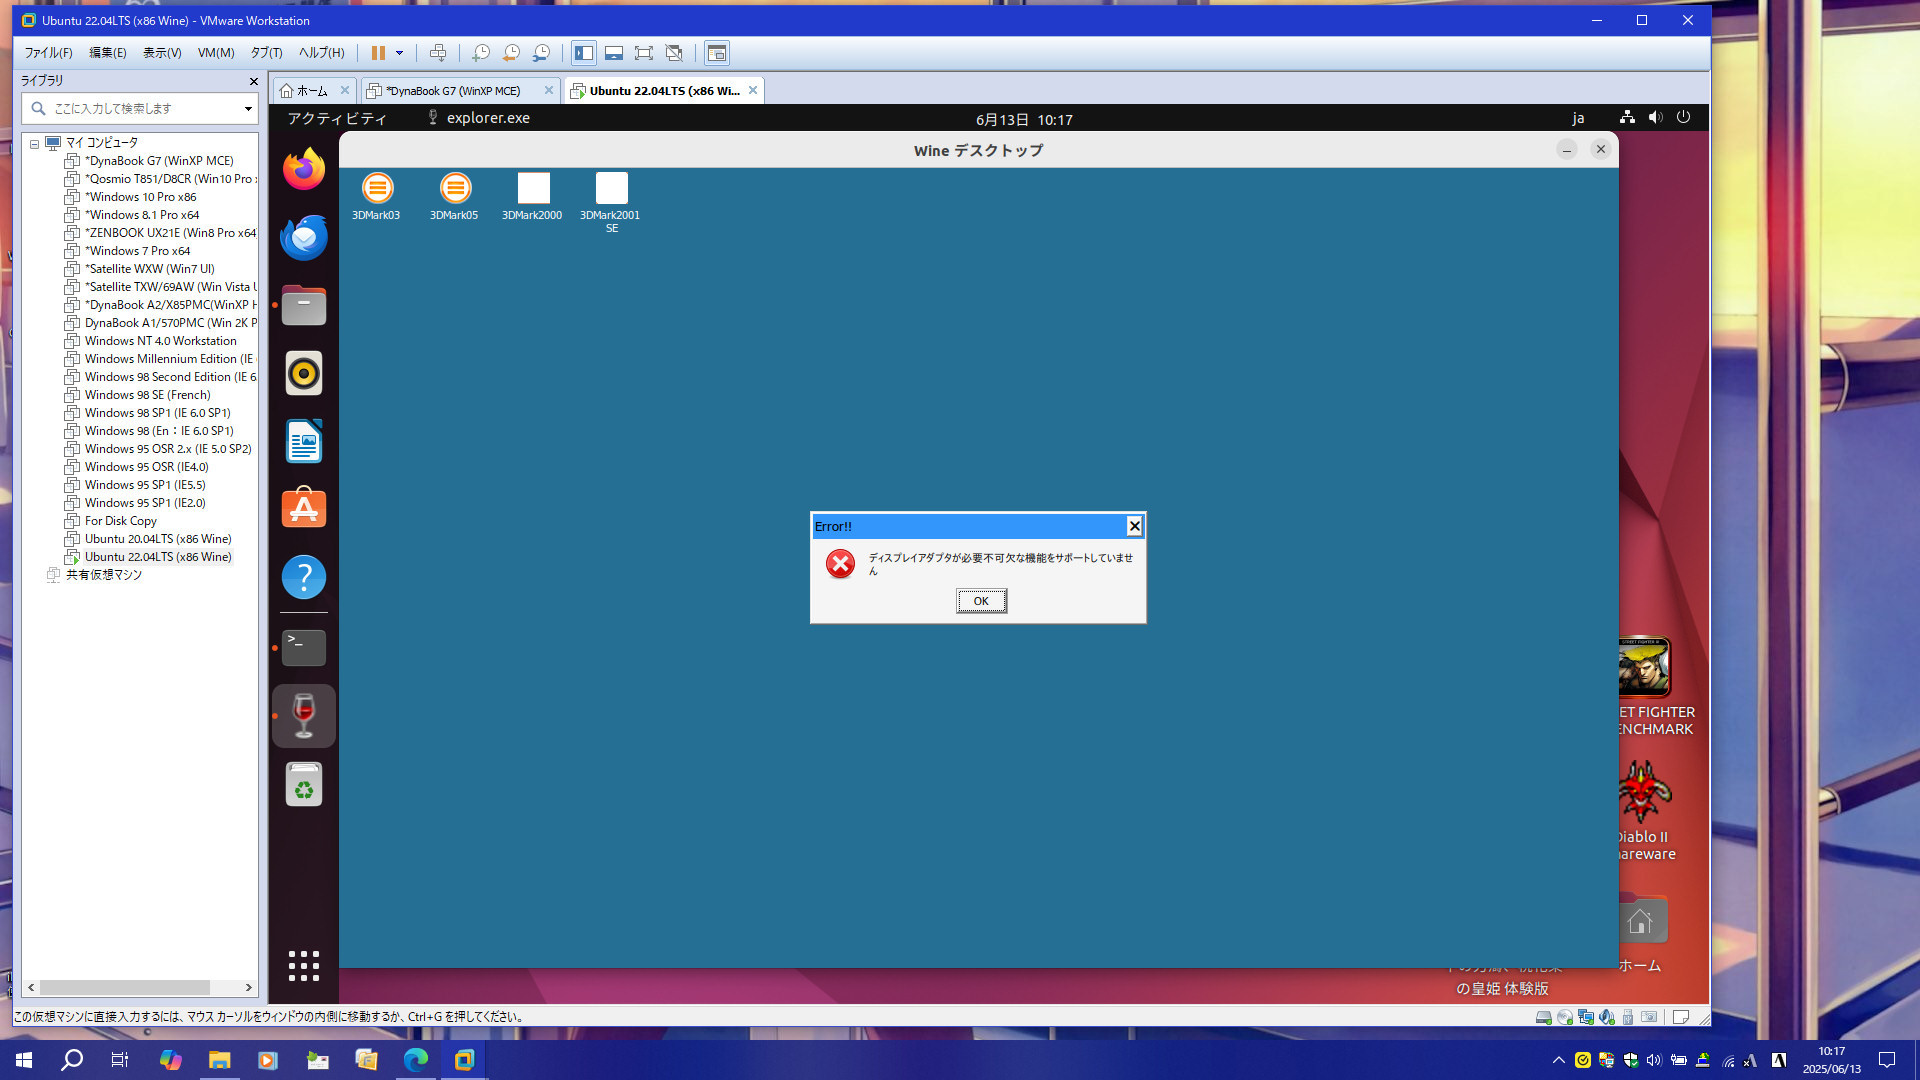The width and height of the screenshot is (1920, 1080).
Task: Show applications grid in Ubuntu dock
Action: 304,966
